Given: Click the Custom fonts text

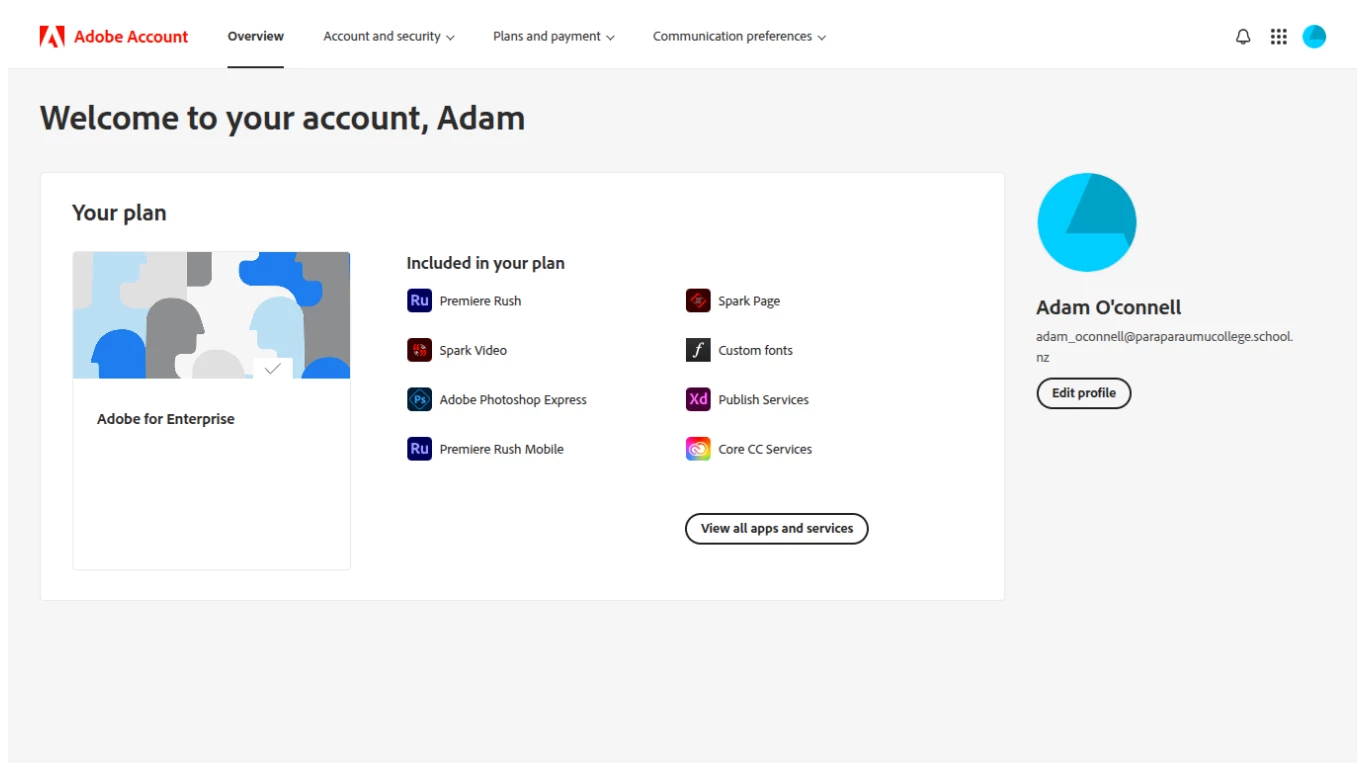Looking at the screenshot, I should click(756, 350).
